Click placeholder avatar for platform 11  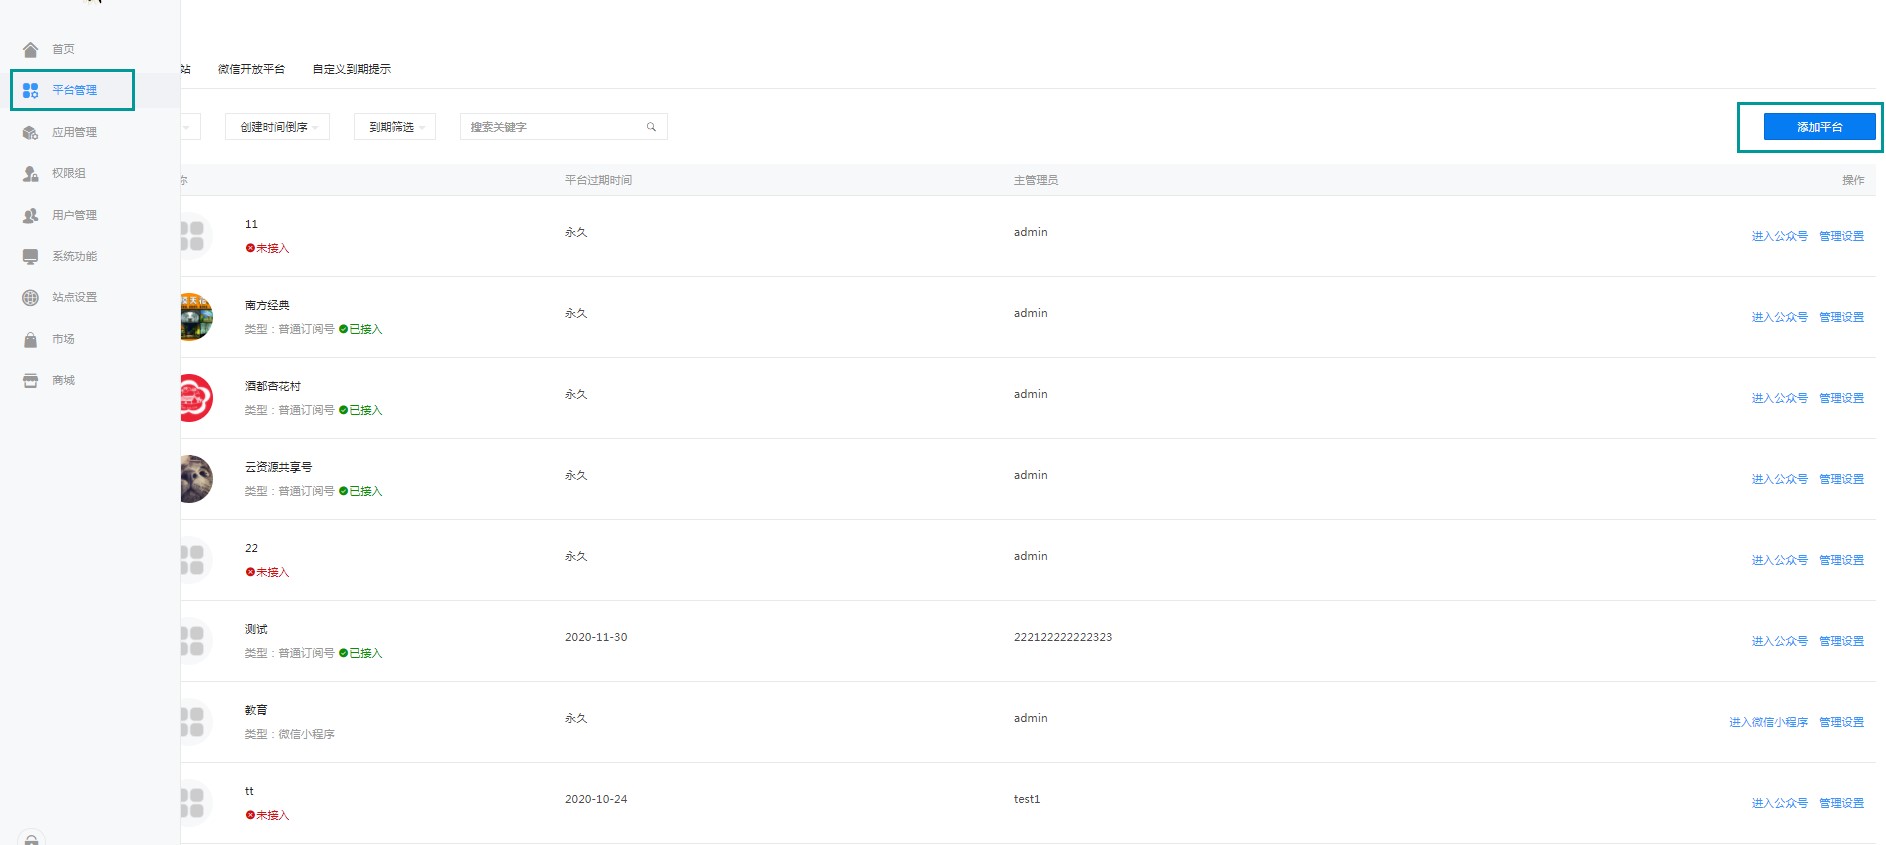196,236
